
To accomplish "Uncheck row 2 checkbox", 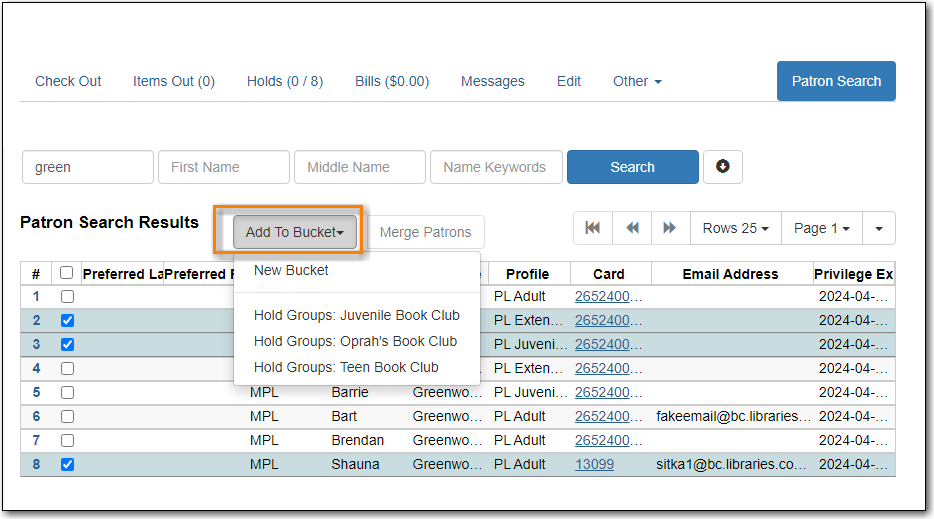I will (x=67, y=321).
